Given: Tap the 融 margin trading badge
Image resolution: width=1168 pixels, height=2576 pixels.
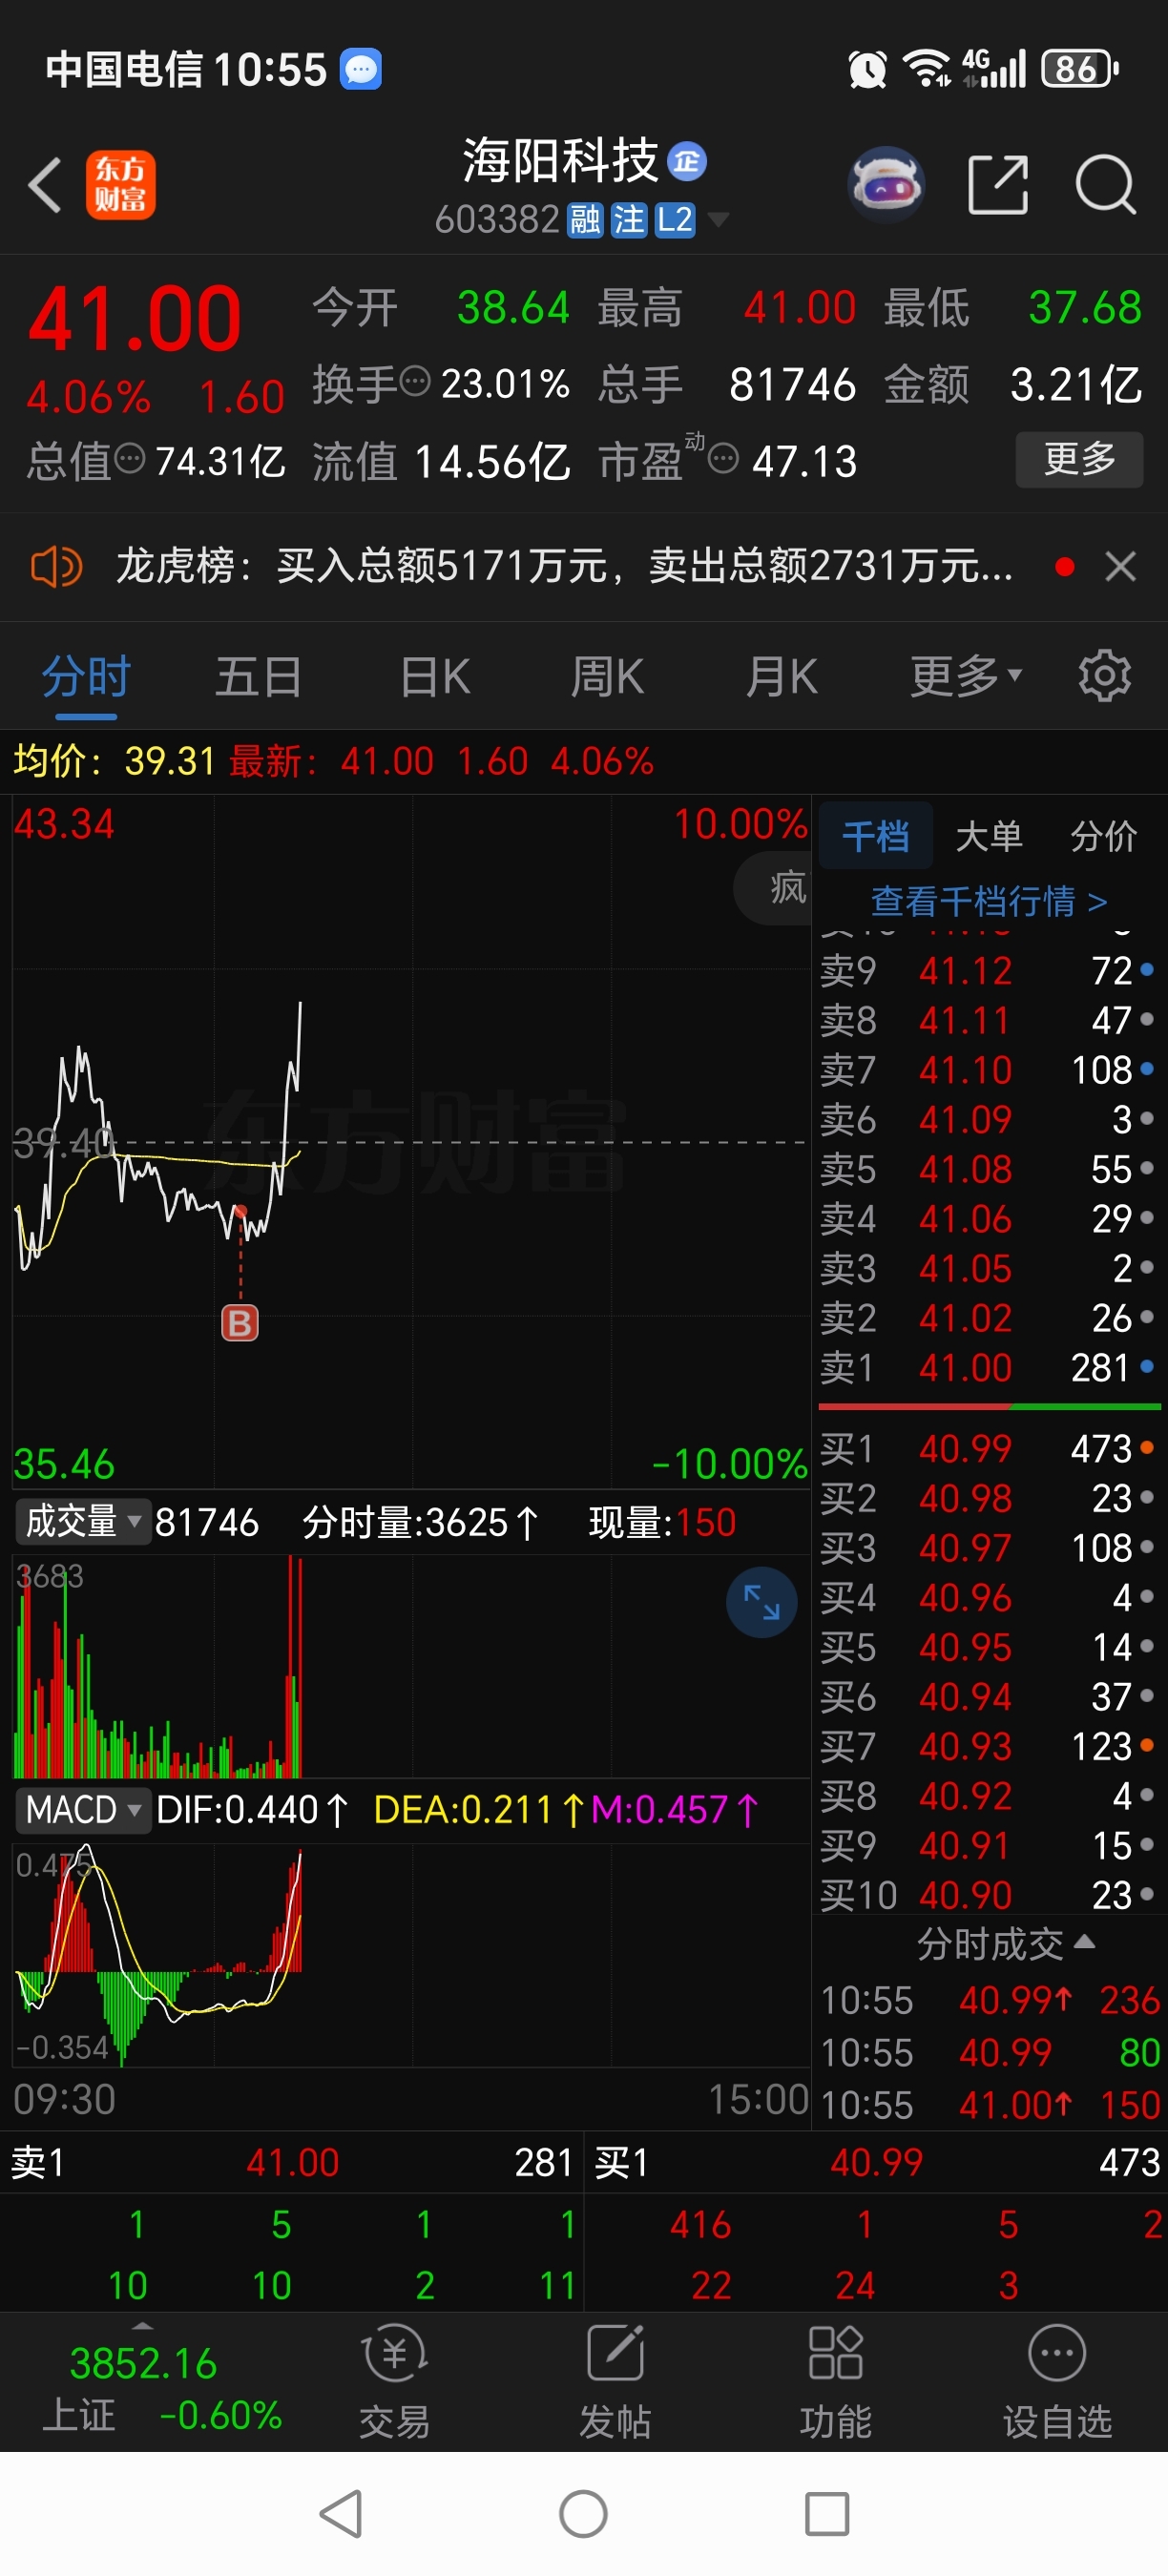Looking at the screenshot, I should tap(585, 220).
